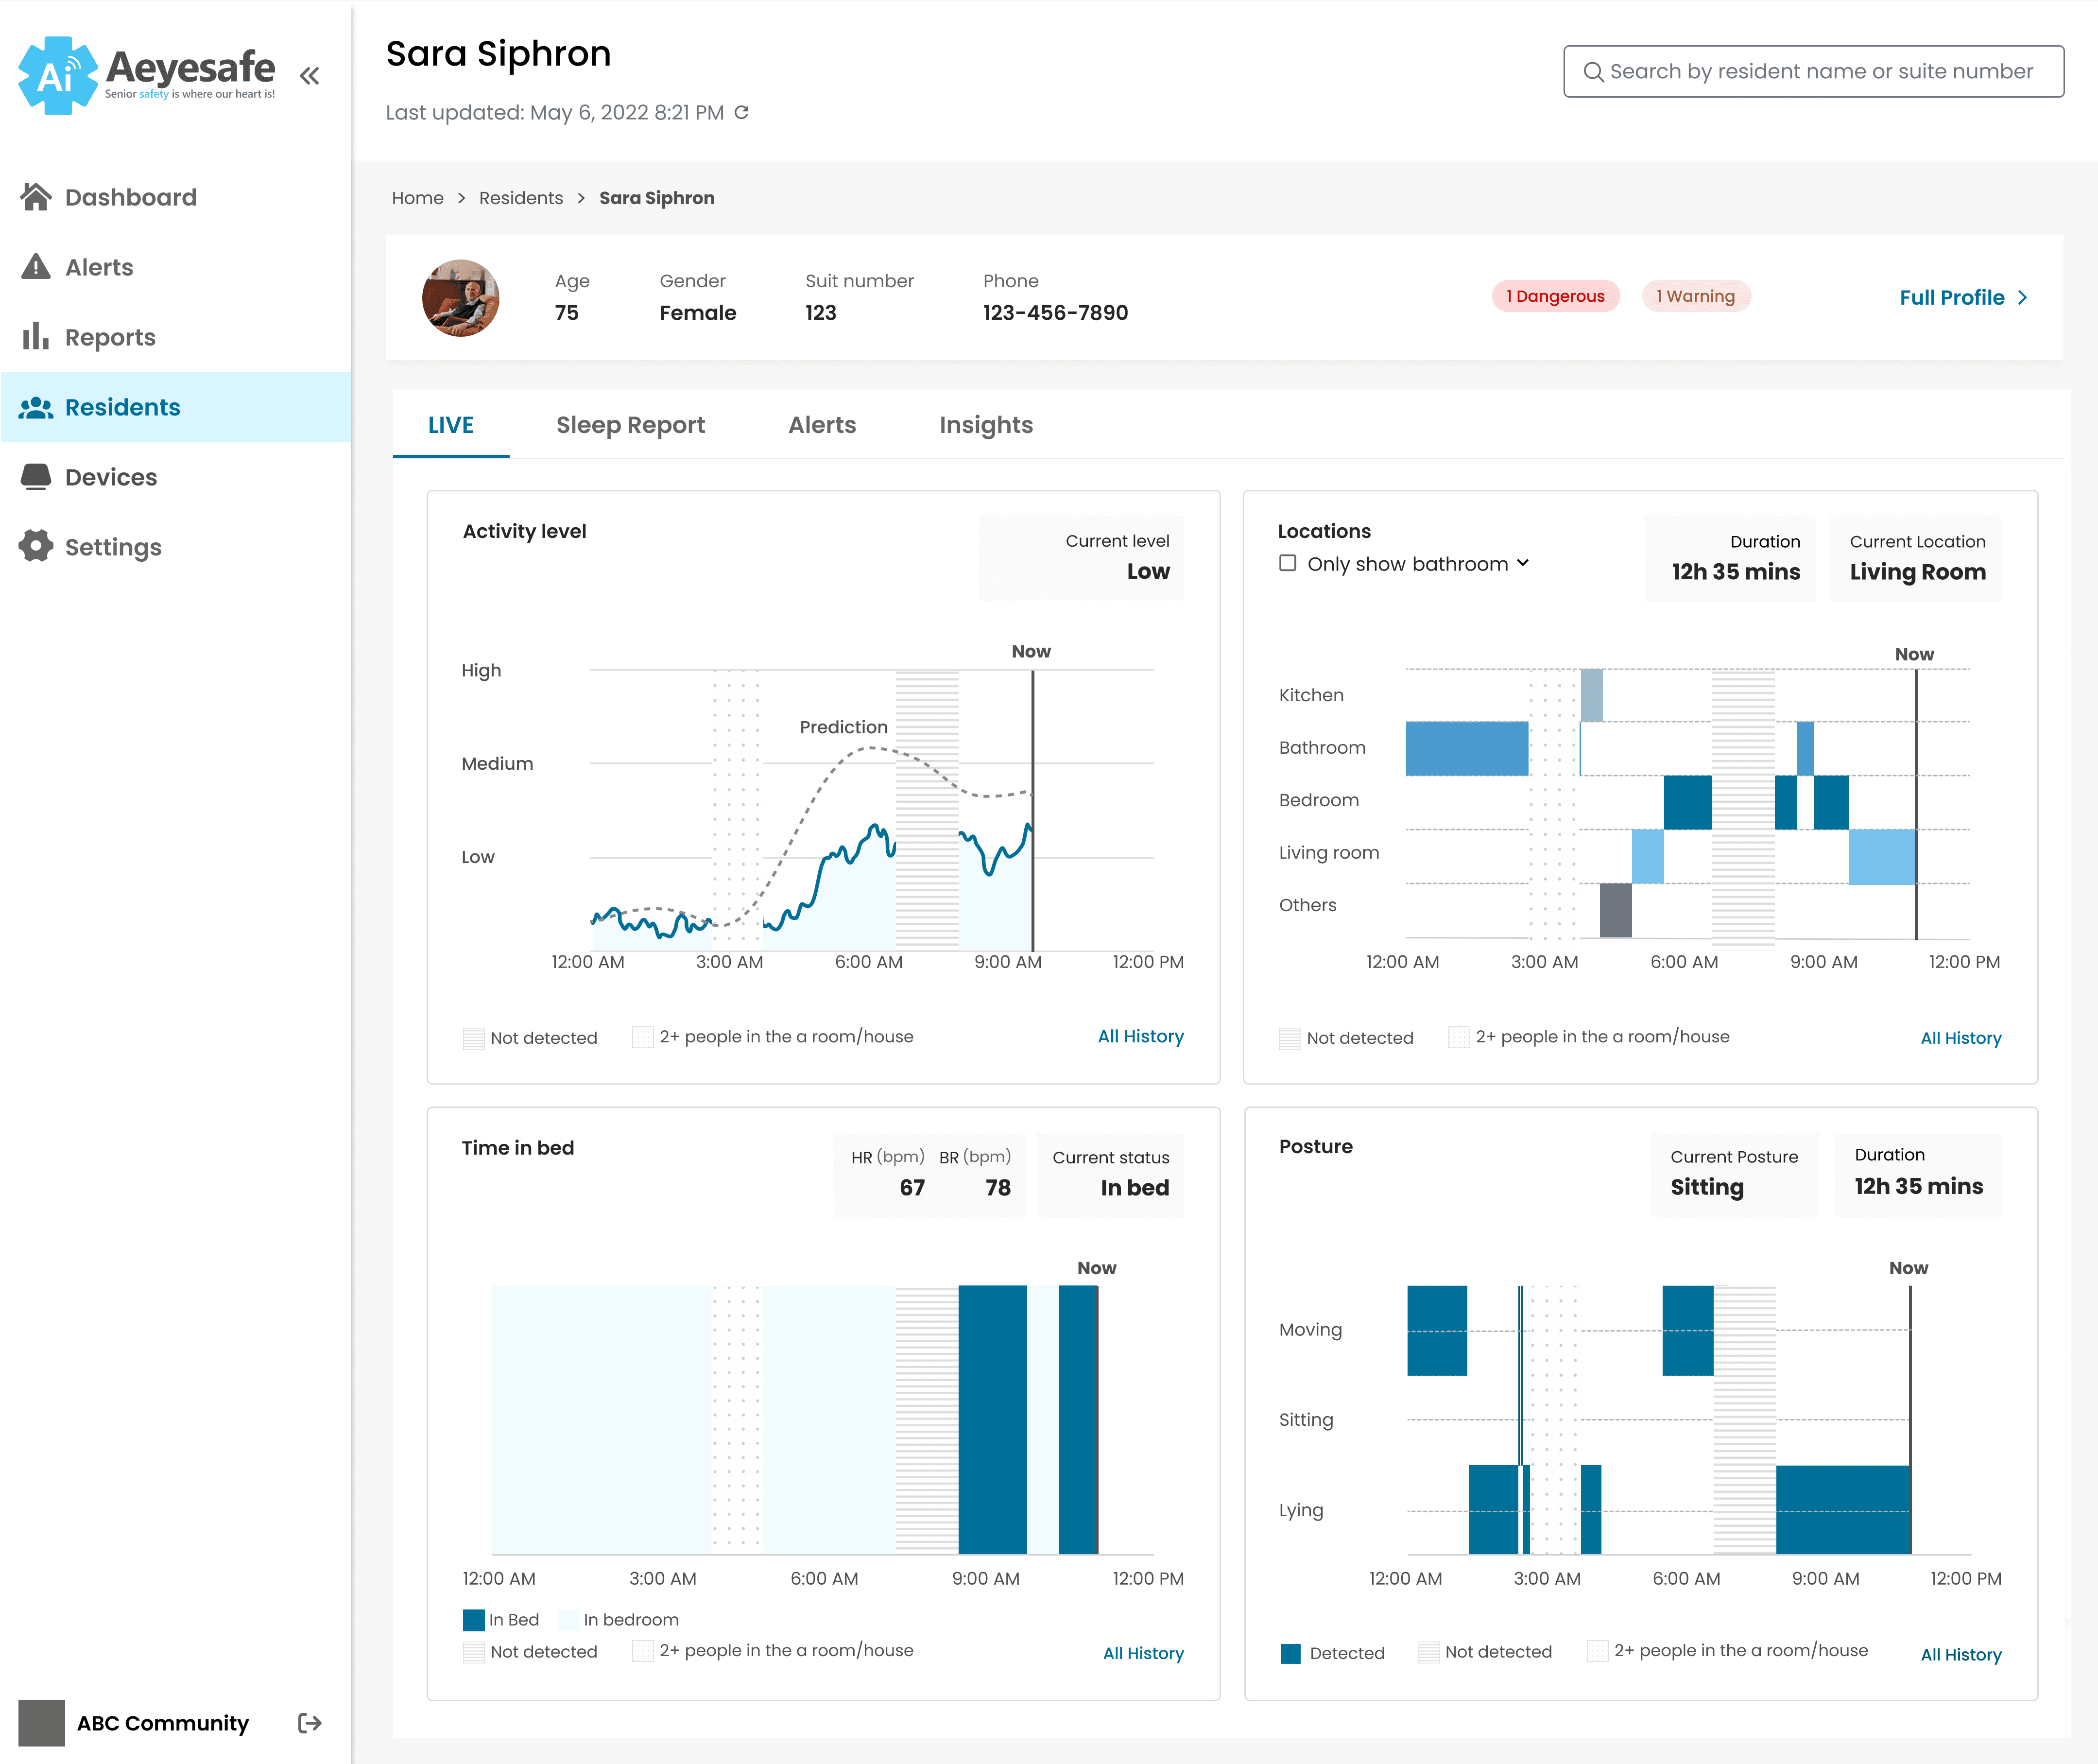The height and width of the screenshot is (1764, 2098).
Task: Open the Devices sidebar item
Action: [x=175, y=477]
